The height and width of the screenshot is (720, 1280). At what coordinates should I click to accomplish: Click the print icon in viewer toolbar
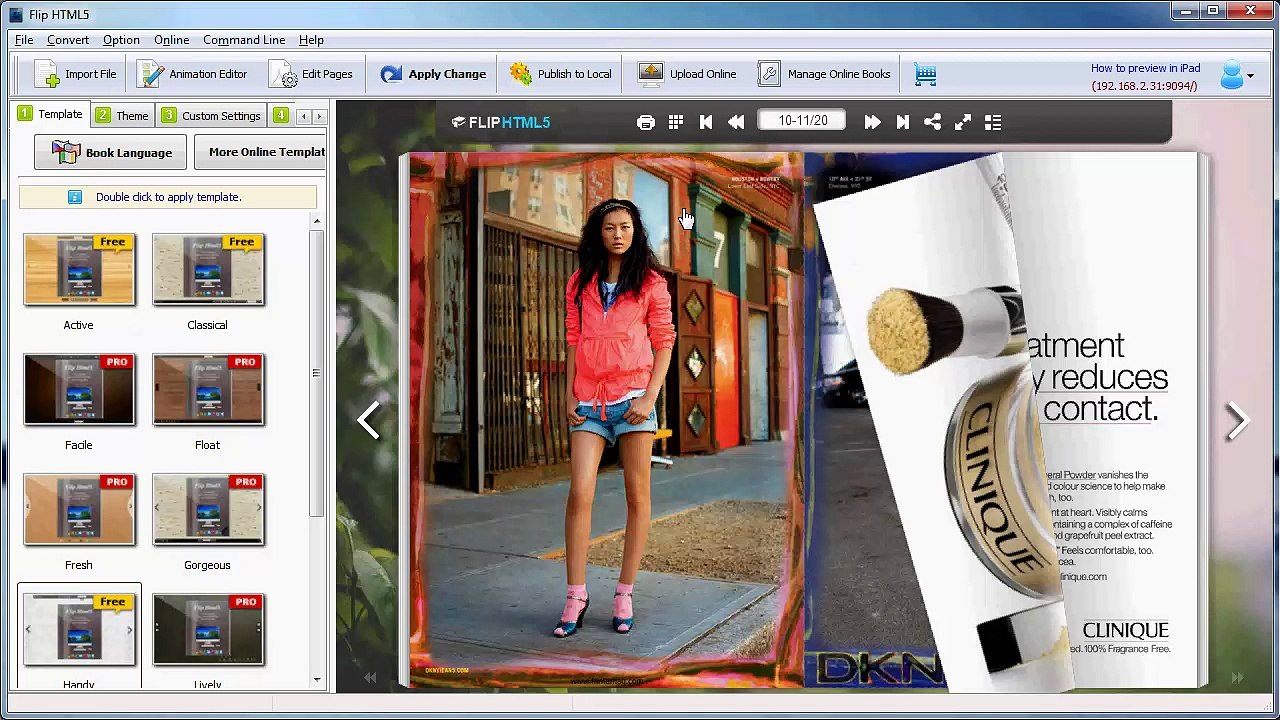[645, 122]
